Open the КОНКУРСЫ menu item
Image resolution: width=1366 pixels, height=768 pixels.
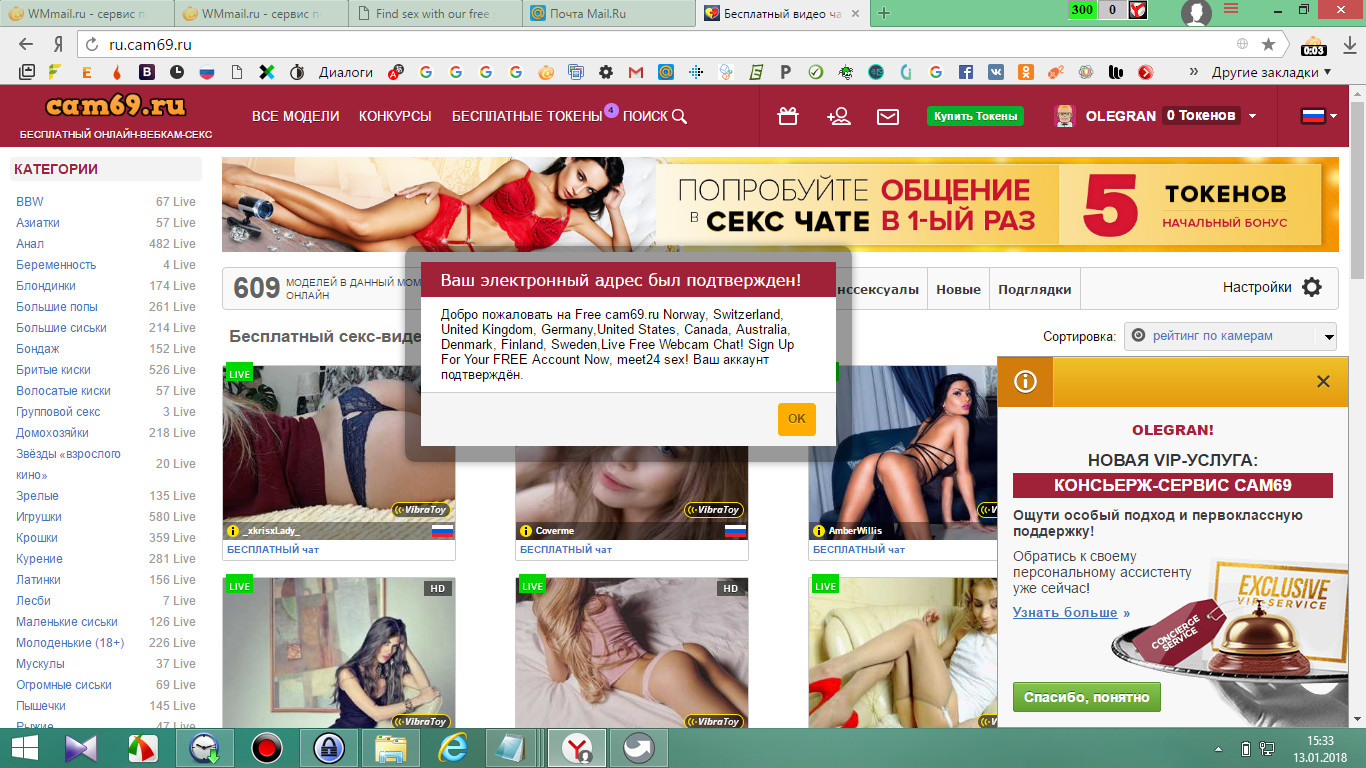395,116
